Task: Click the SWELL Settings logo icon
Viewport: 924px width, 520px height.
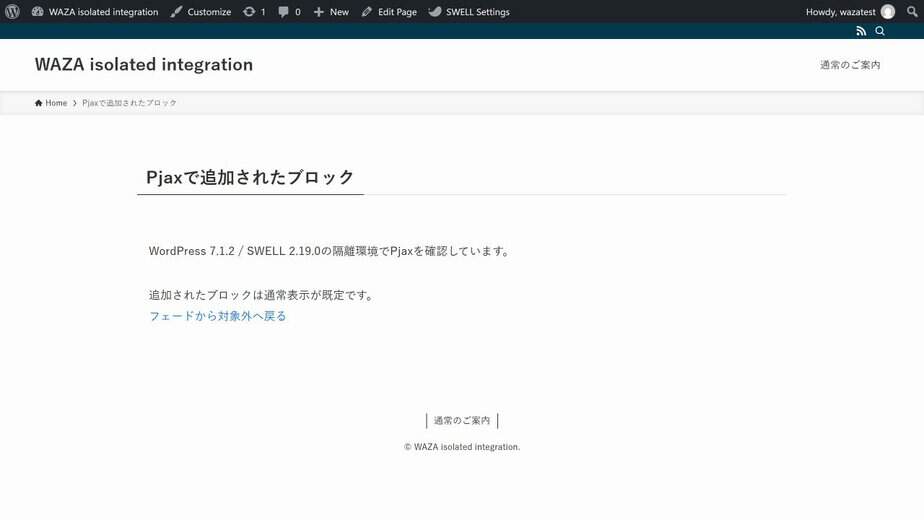Action: [435, 11]
